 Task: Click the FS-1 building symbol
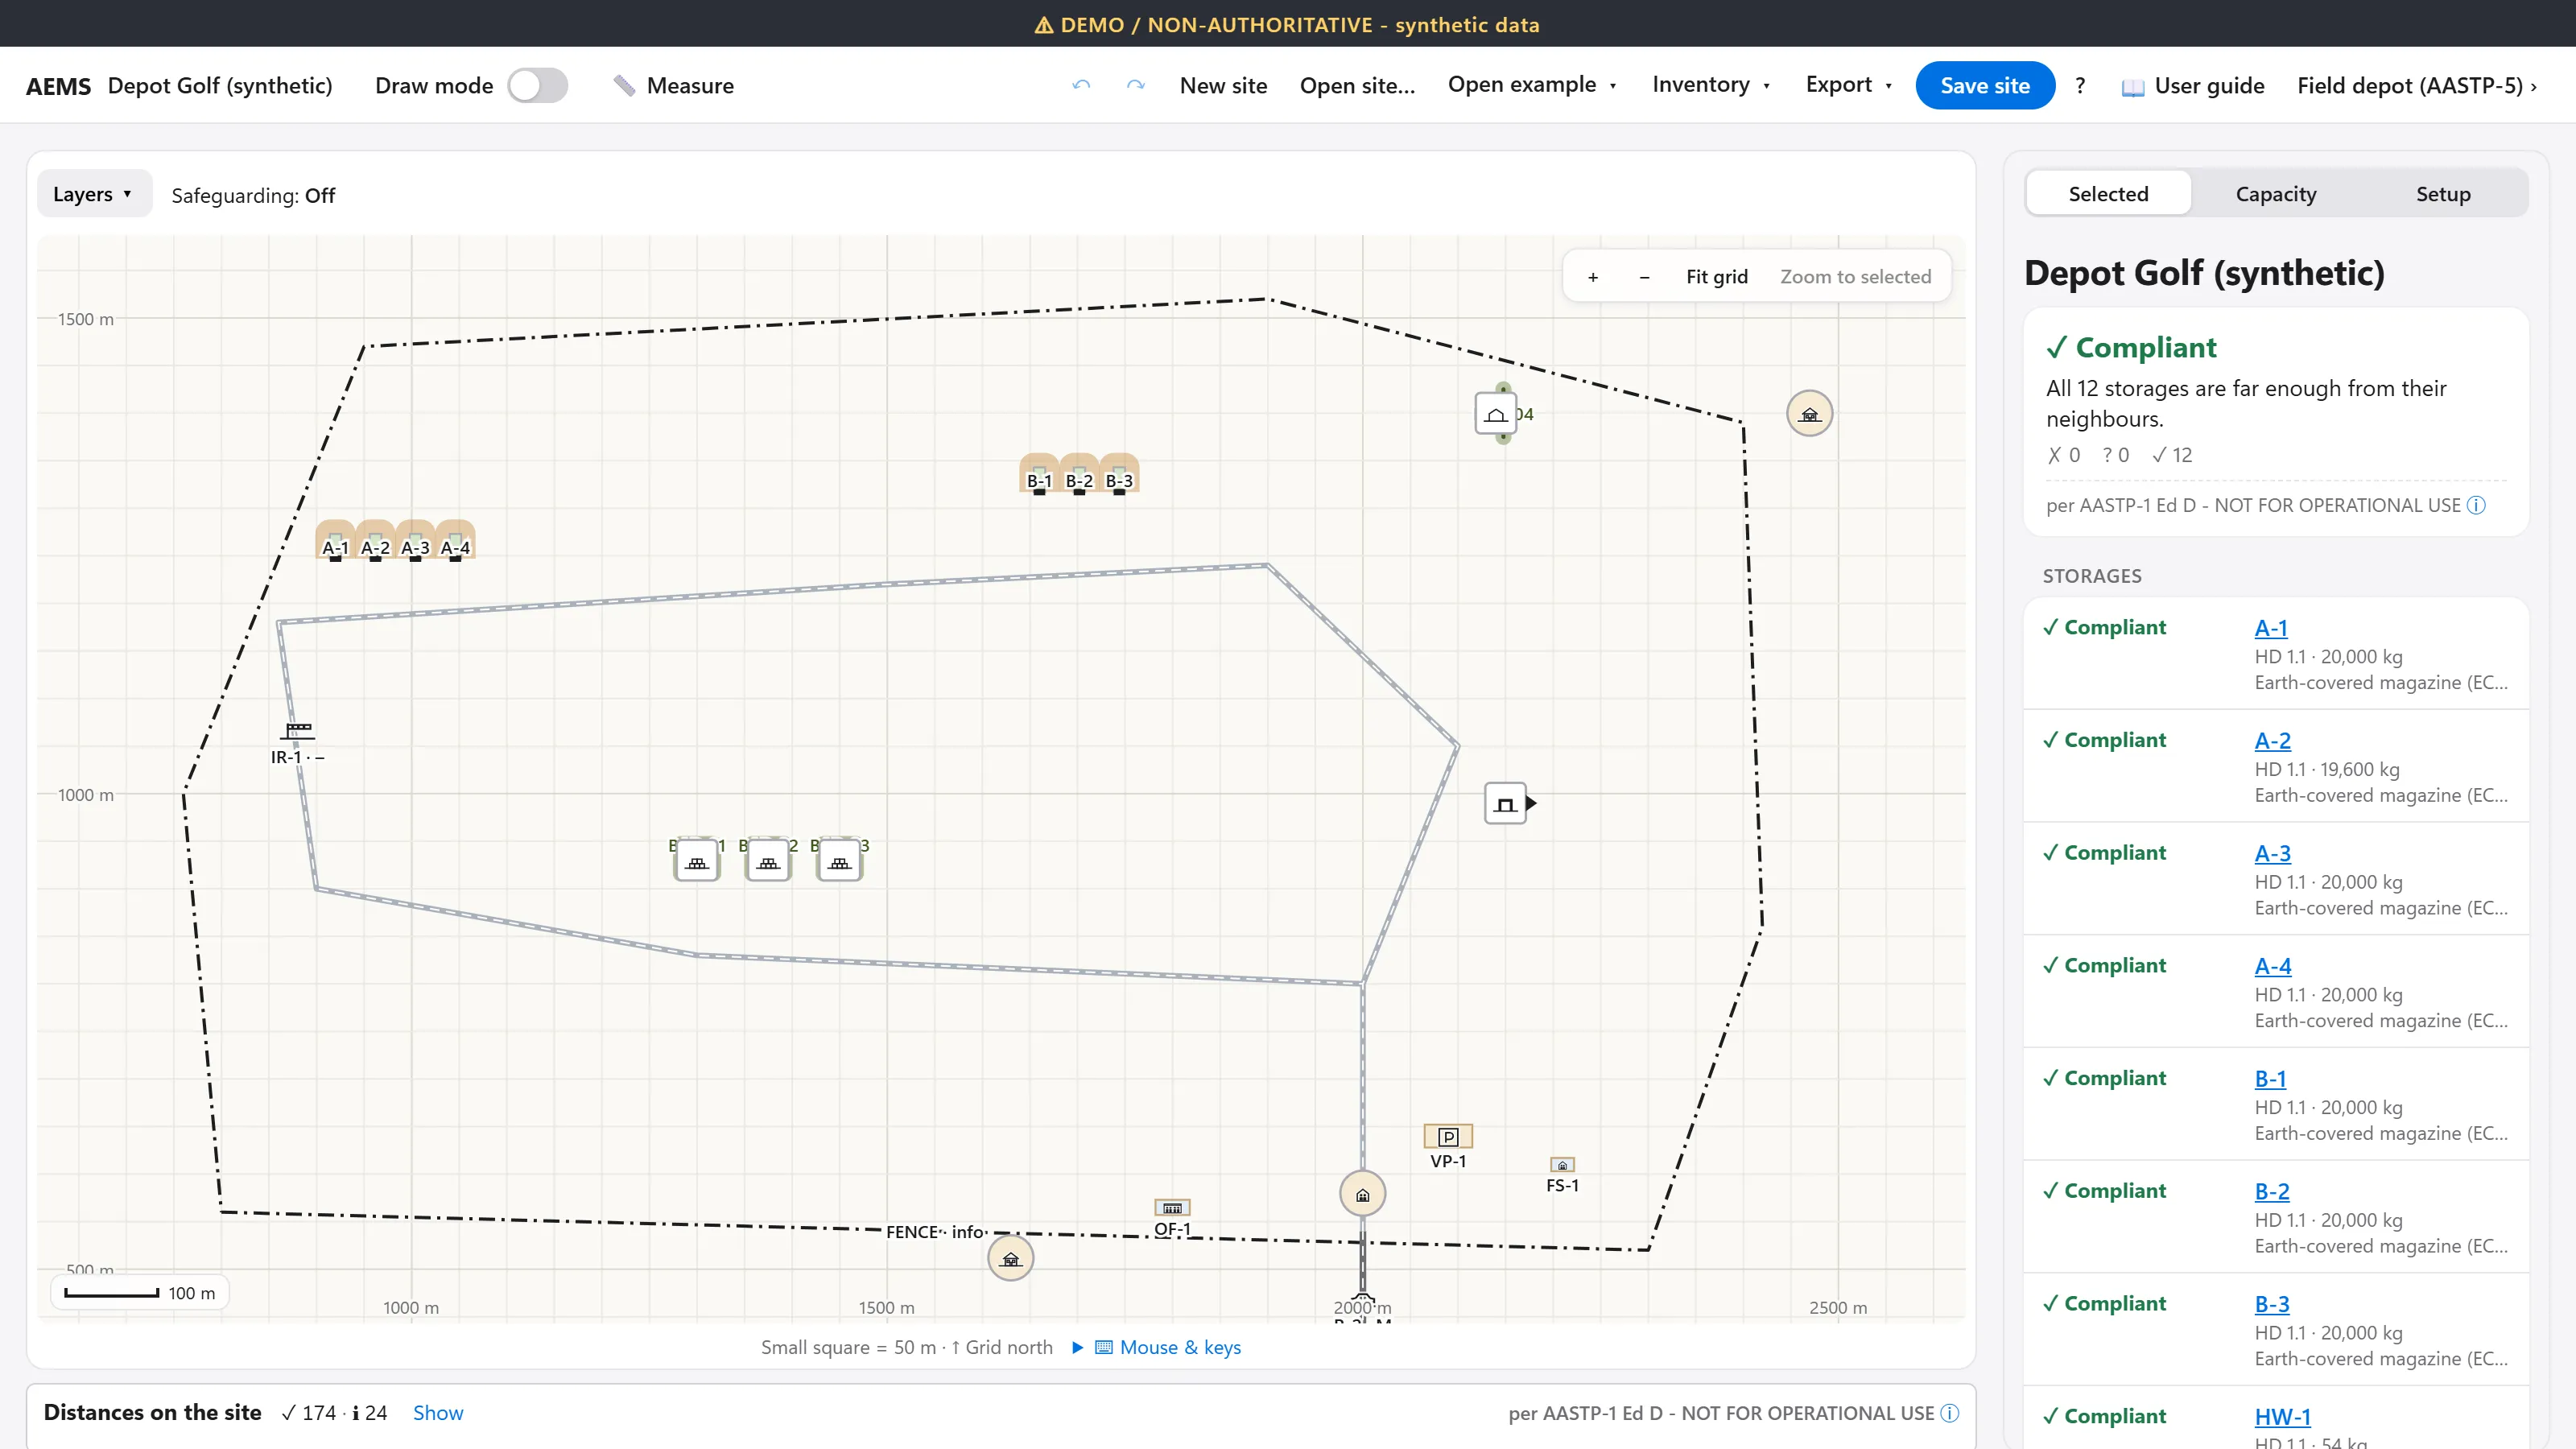(x=1562, y=1165)
